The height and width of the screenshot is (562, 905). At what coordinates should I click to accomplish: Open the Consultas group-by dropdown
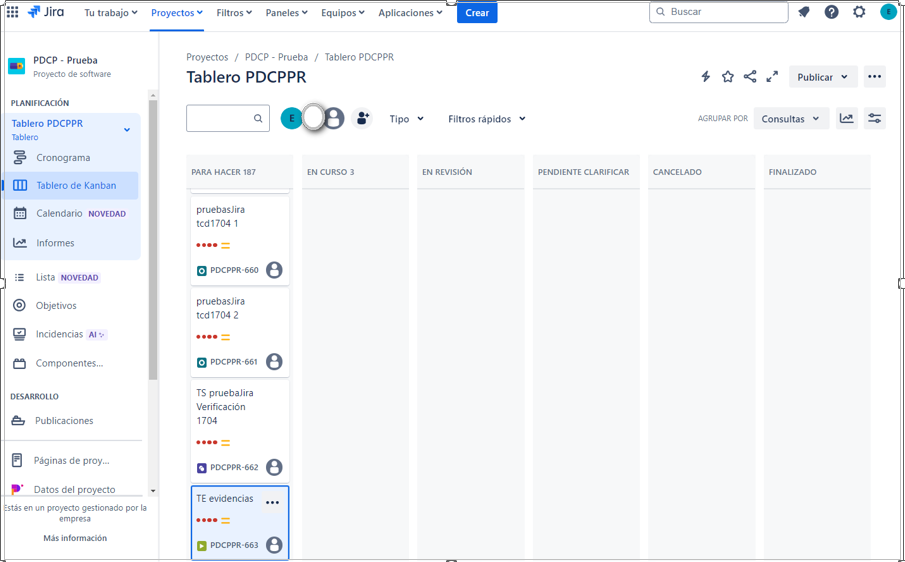[x=790, y=119]
